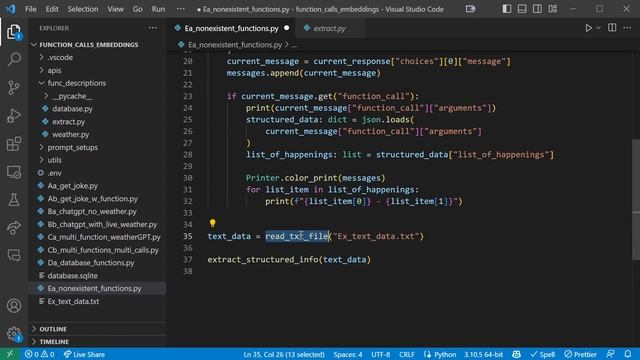Run the Python file with play button
The width and height of the screenshot is (640, 360).
tap(588, 28)
